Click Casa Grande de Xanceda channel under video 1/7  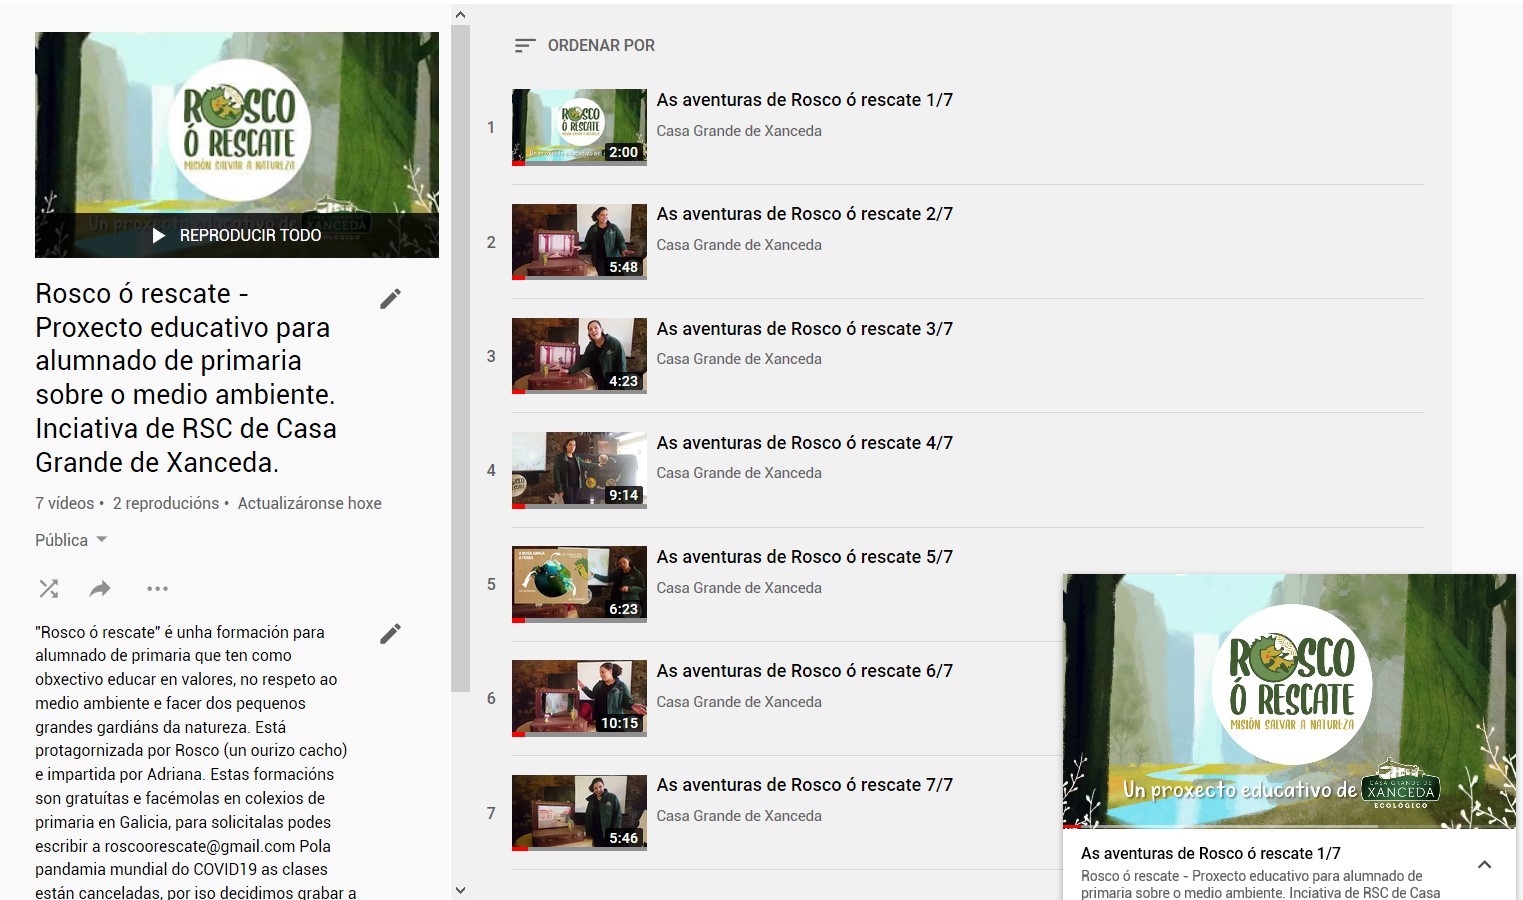739,131
